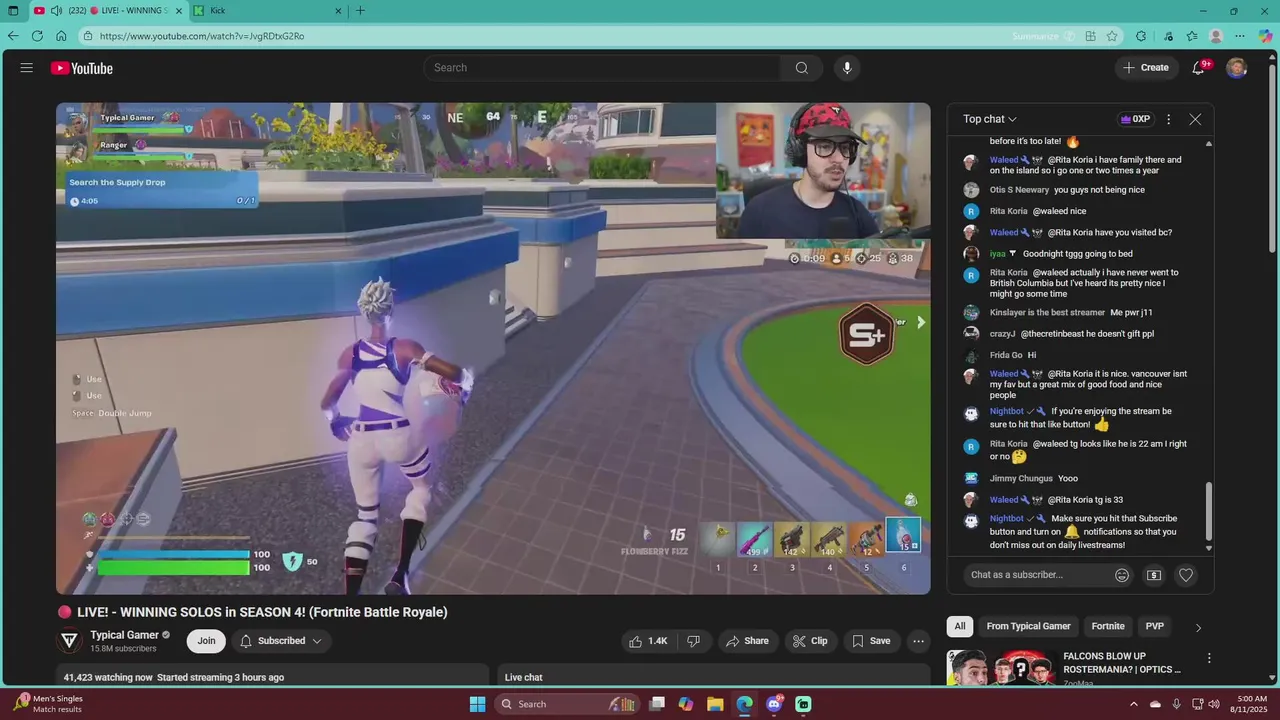
Task: Open Men's Singles match results widget
Action: click(x=50, y=704)
